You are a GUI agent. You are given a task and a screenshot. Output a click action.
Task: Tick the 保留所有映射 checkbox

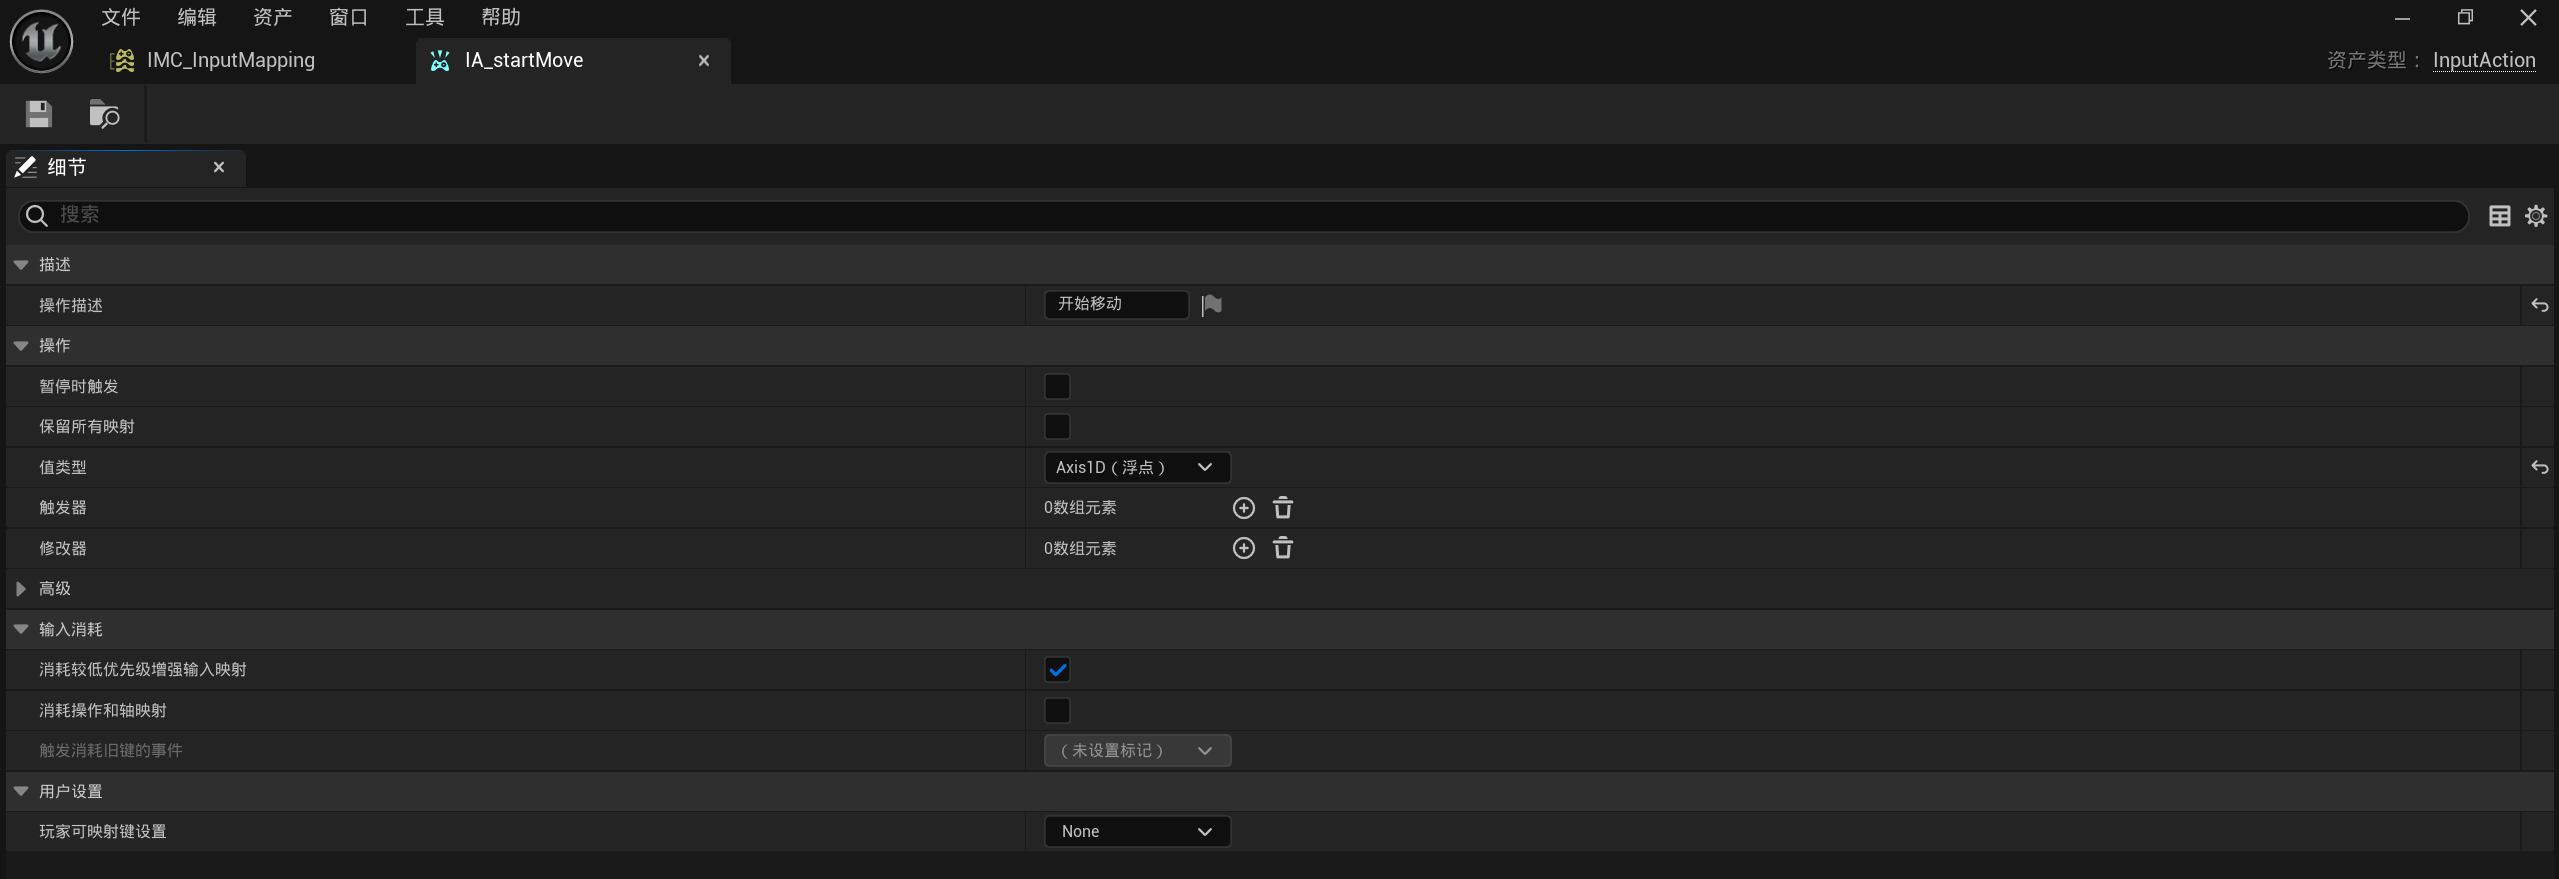coord(1057,427)
